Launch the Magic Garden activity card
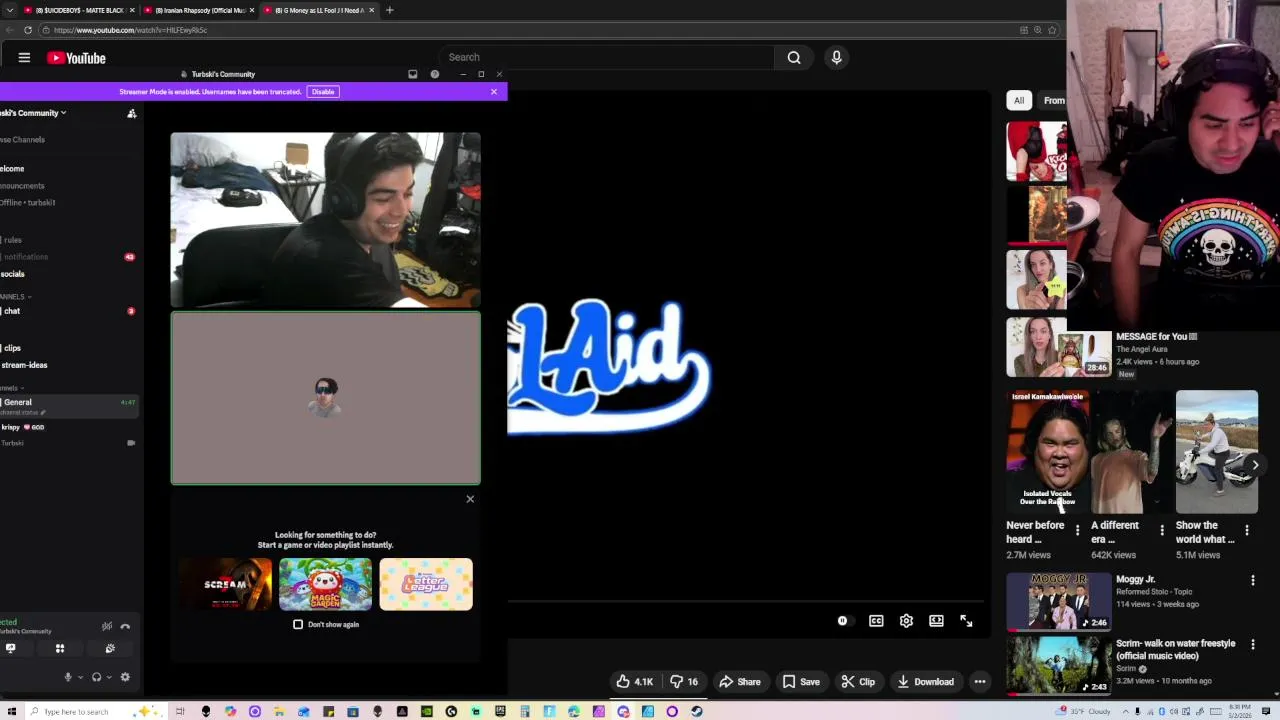 point(326,584)
